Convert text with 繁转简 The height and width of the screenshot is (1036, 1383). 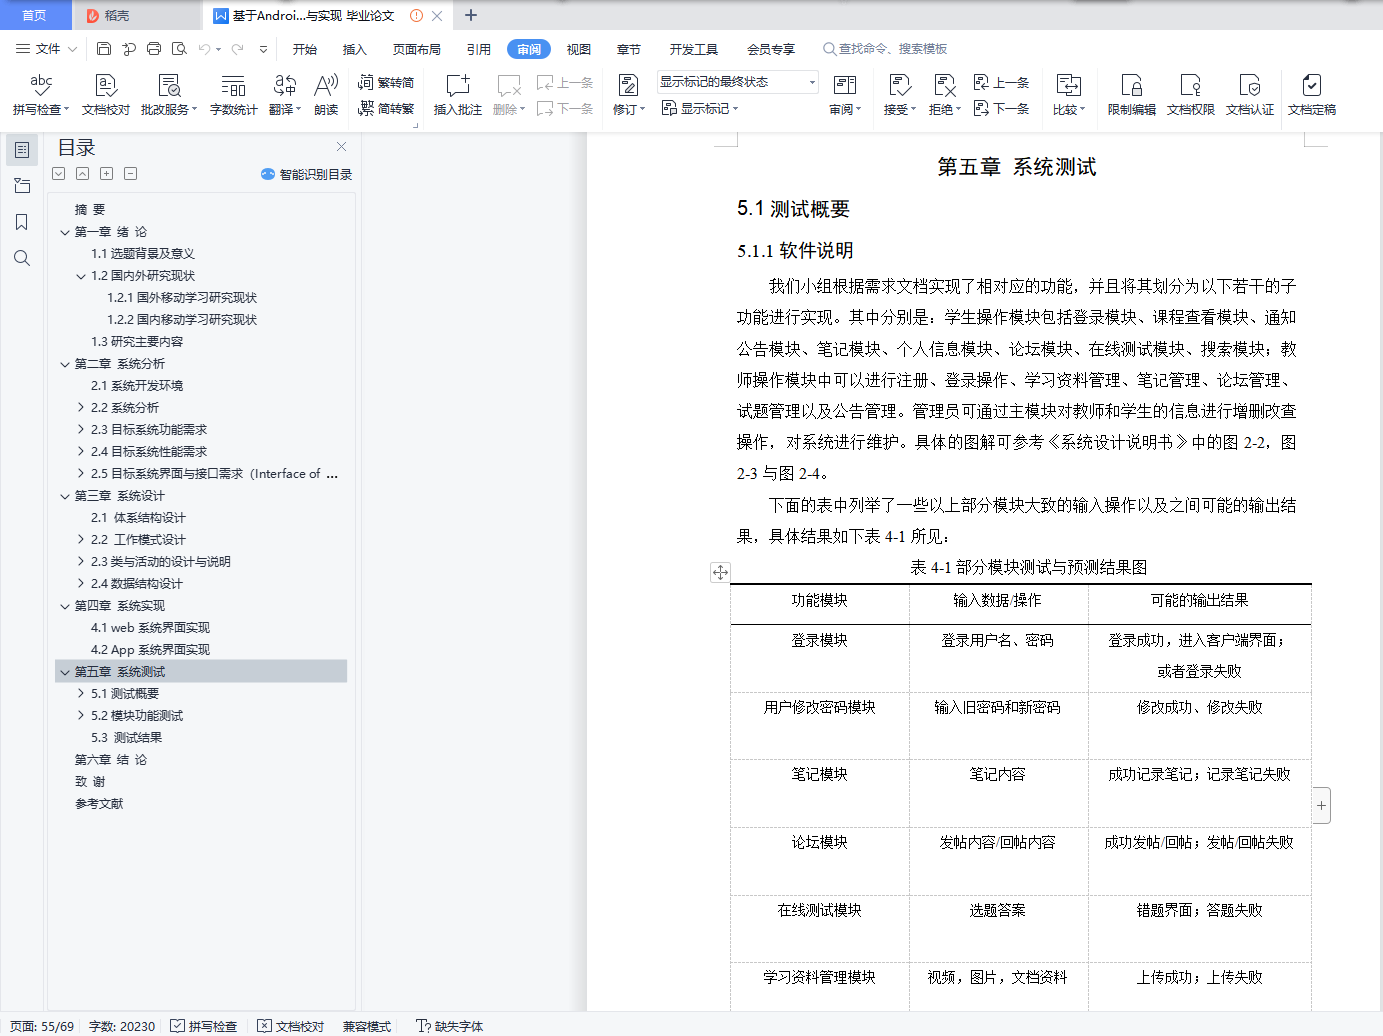click(x=386, y=83)
